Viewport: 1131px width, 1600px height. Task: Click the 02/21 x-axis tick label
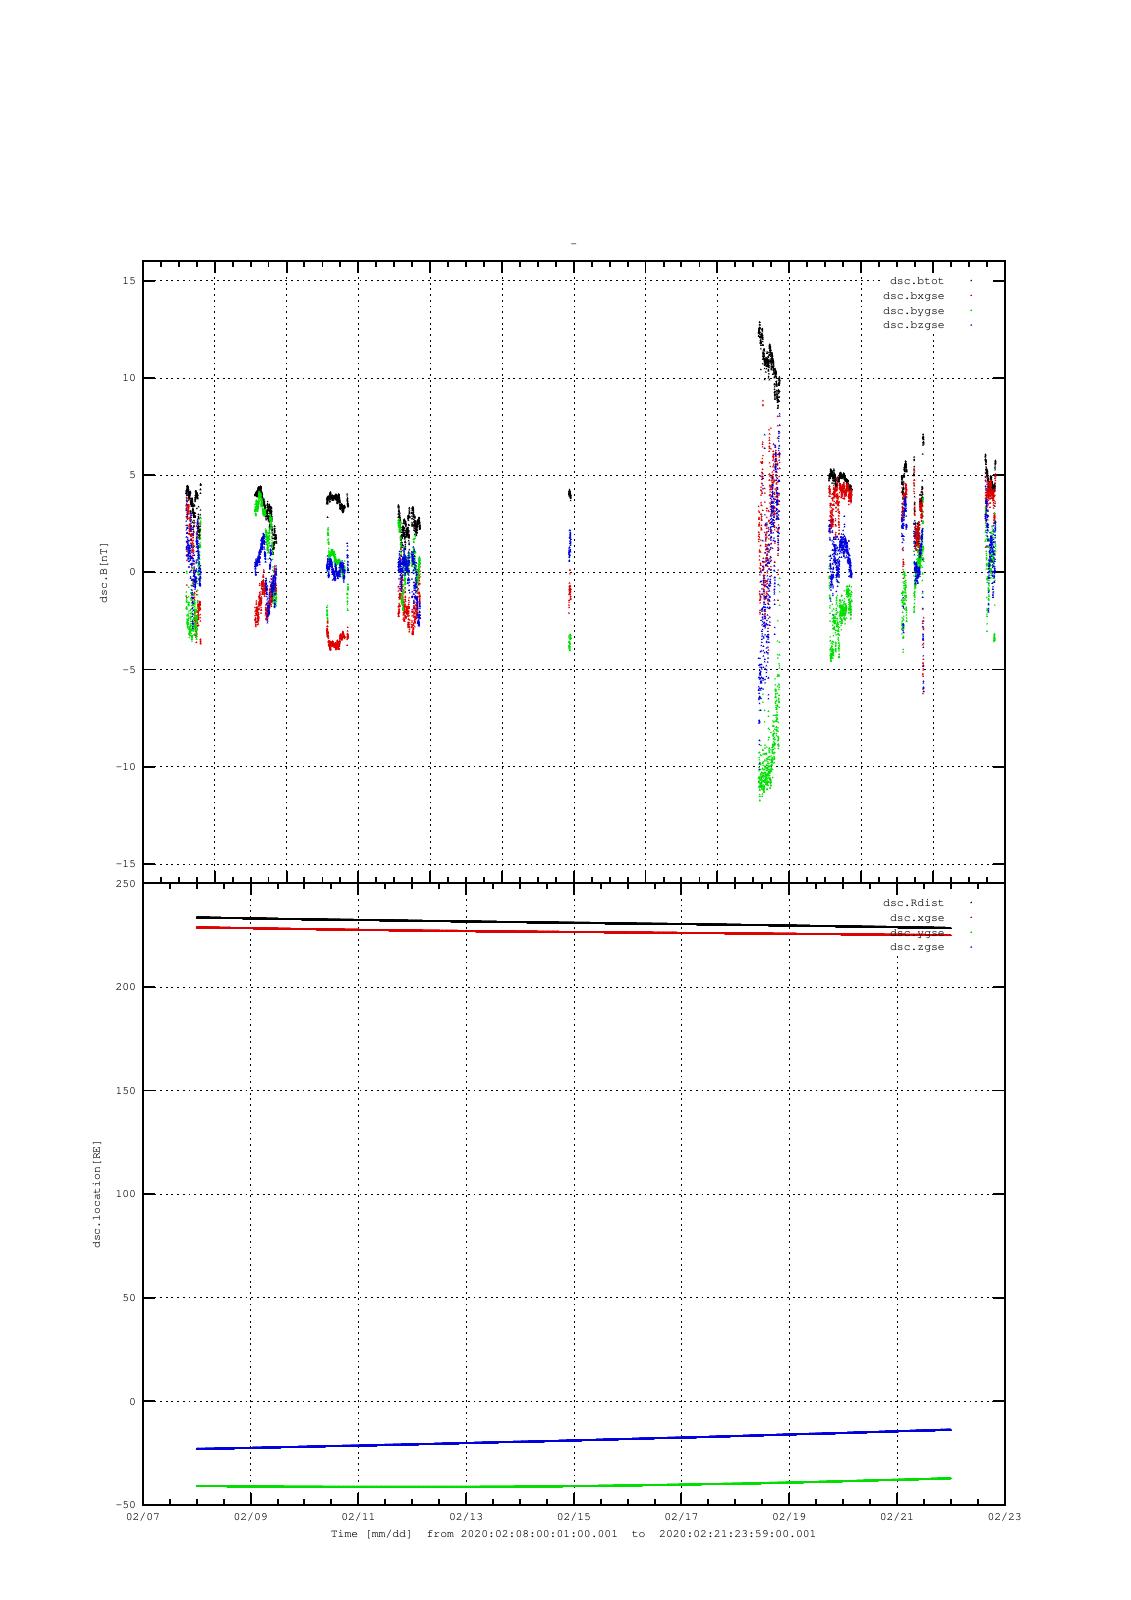click(897, 1517)
